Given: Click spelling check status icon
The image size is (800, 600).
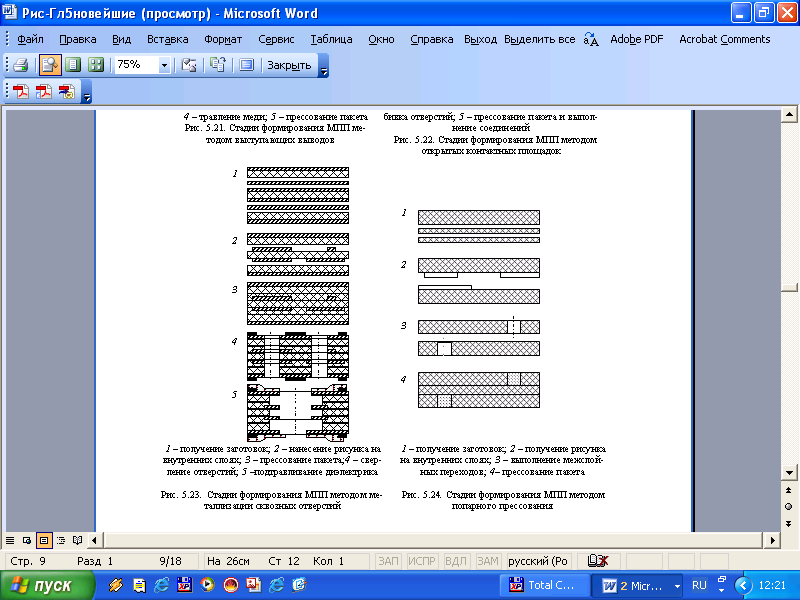Looking at the screenshot, I should pyautogui.click(x=597, y=561).
